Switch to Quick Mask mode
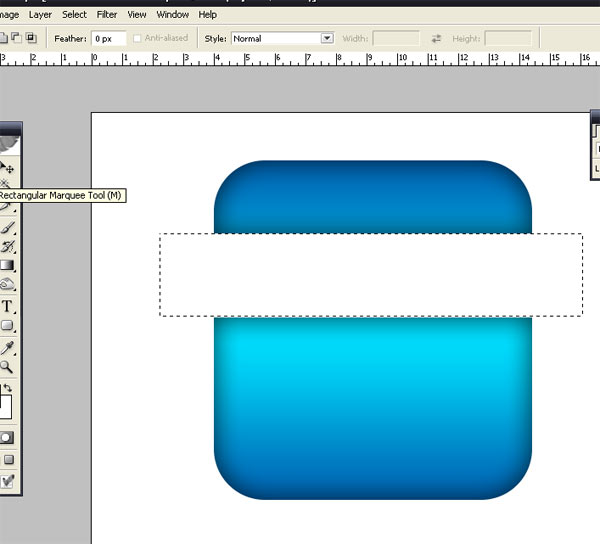The height and width of the screenshot is (544, 600). (x=7, y=438)
